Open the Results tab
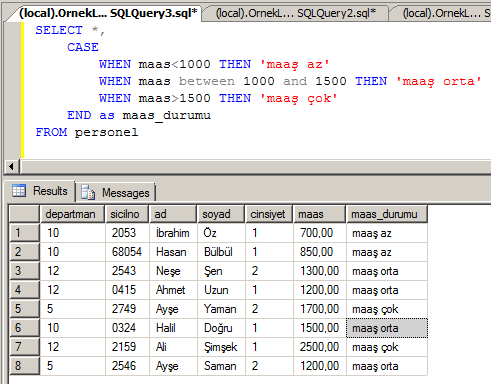This screenshot has width=491, height=384. pos(40,191)
